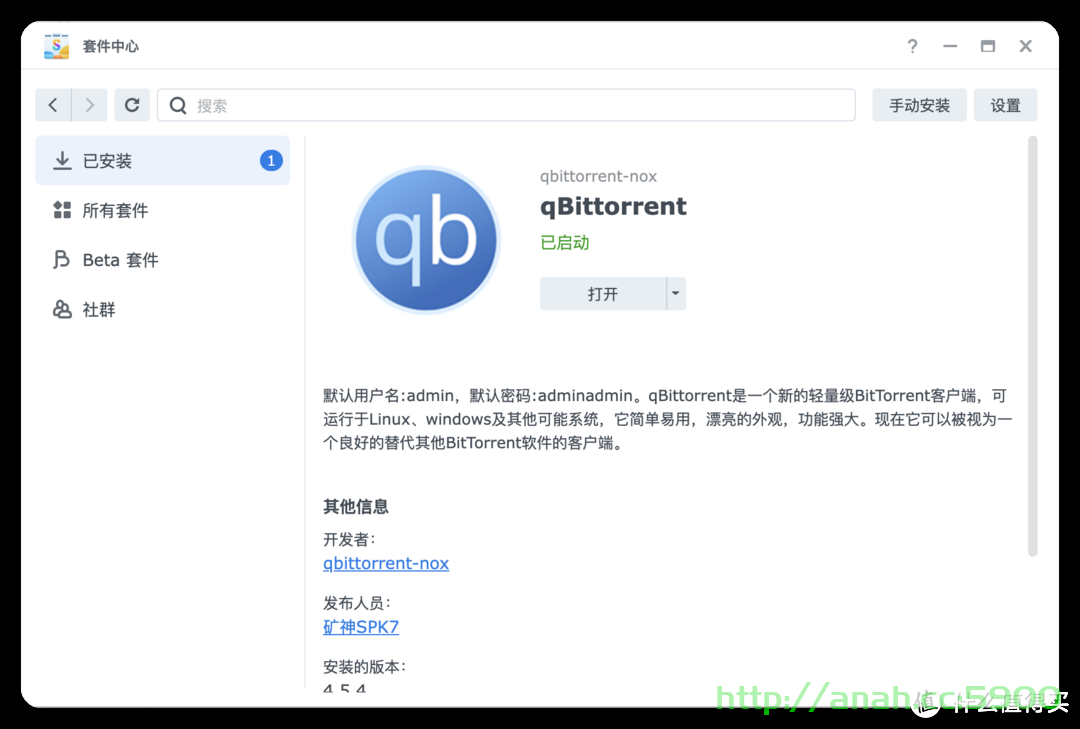
Task: Close the Package Center window
Action: coord(1026,46)
